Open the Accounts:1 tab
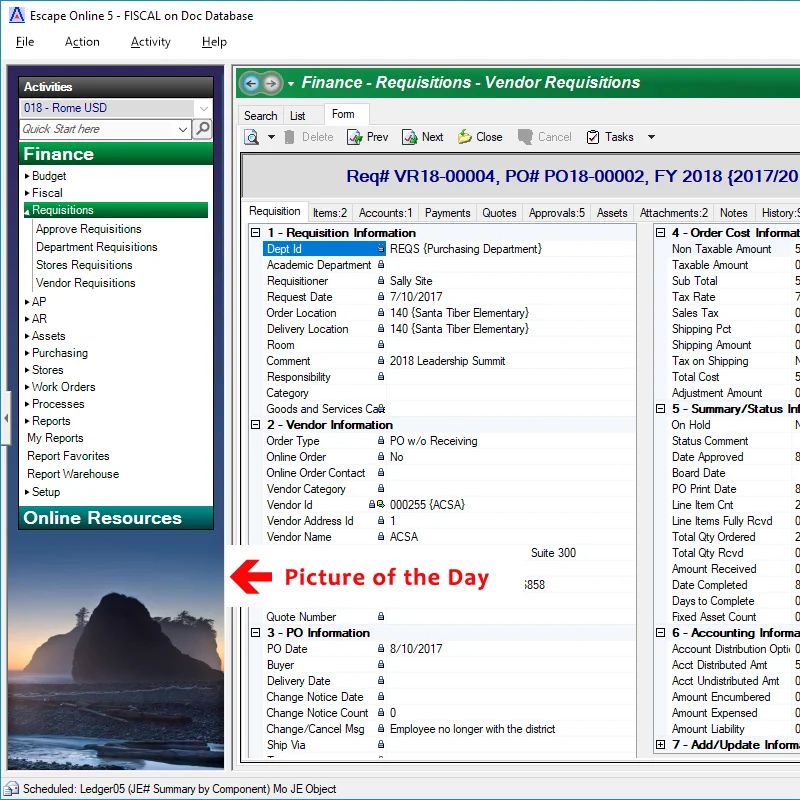800x800 pixels. tap(385, 213)
